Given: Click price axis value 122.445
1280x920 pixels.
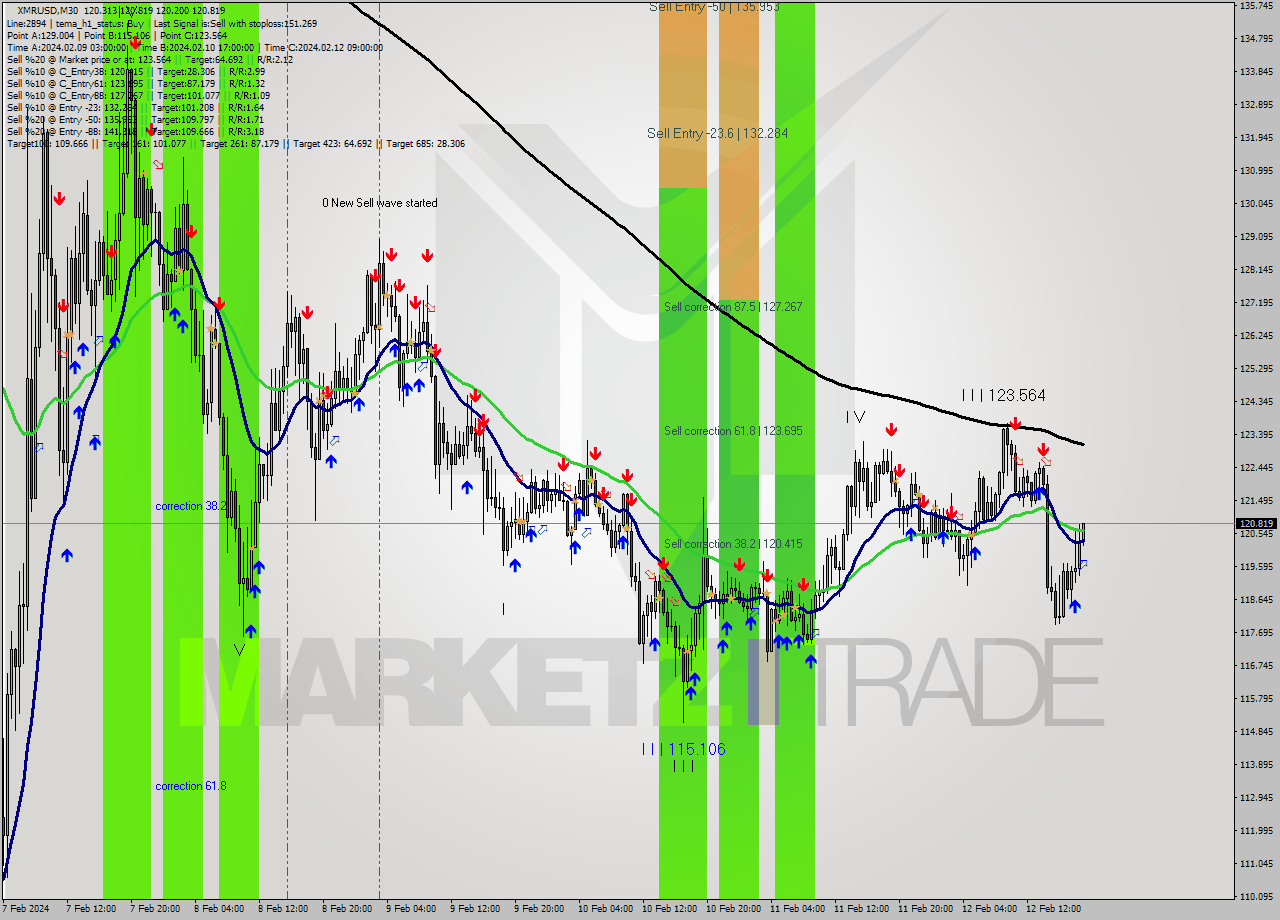Looking at the screenshot, I should [x=1256, y=468].
